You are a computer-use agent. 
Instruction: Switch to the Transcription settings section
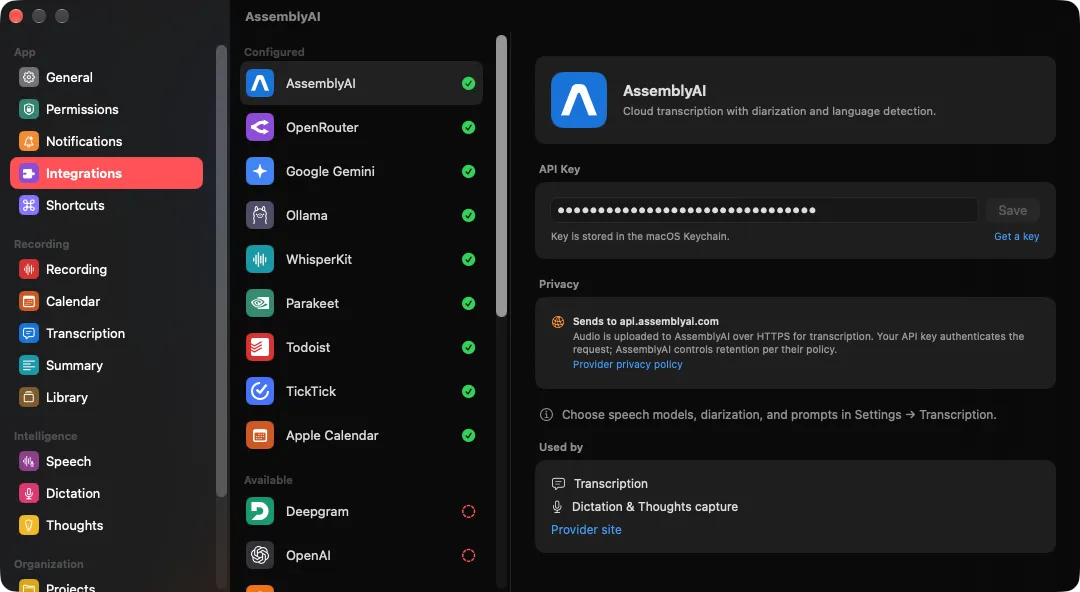tap(106, 334)
